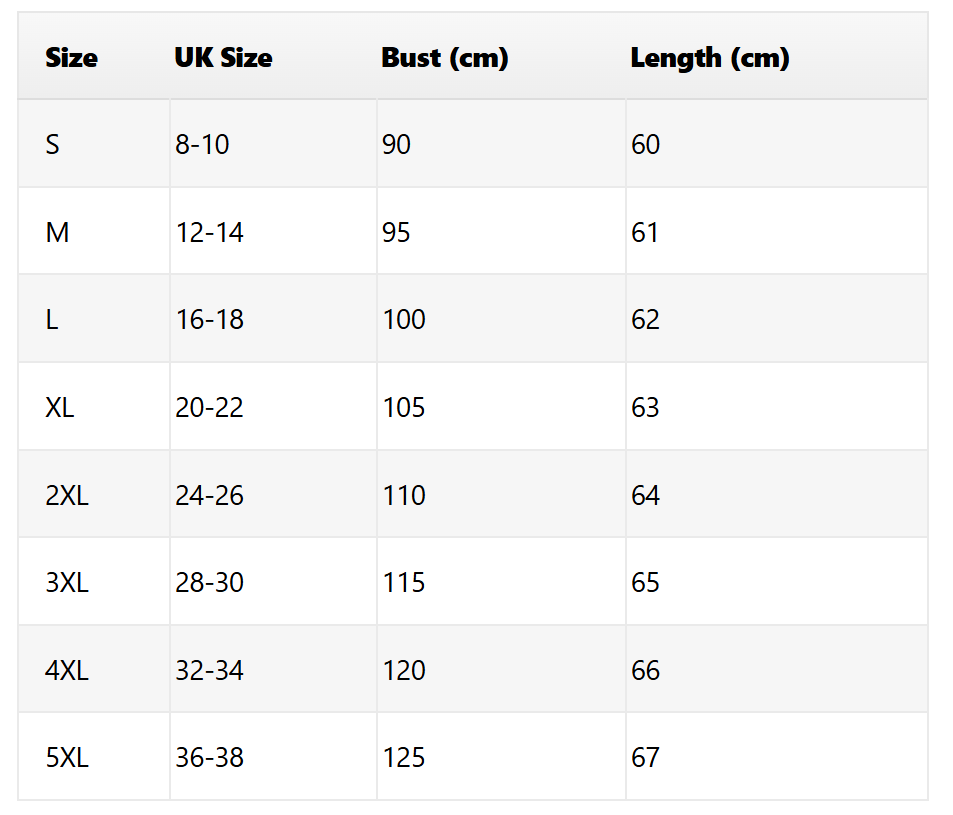The width and height of the screenshot is (953, 815).
Task: Click the UK size 36-38 cell
Action: click(x=209, y=758)
